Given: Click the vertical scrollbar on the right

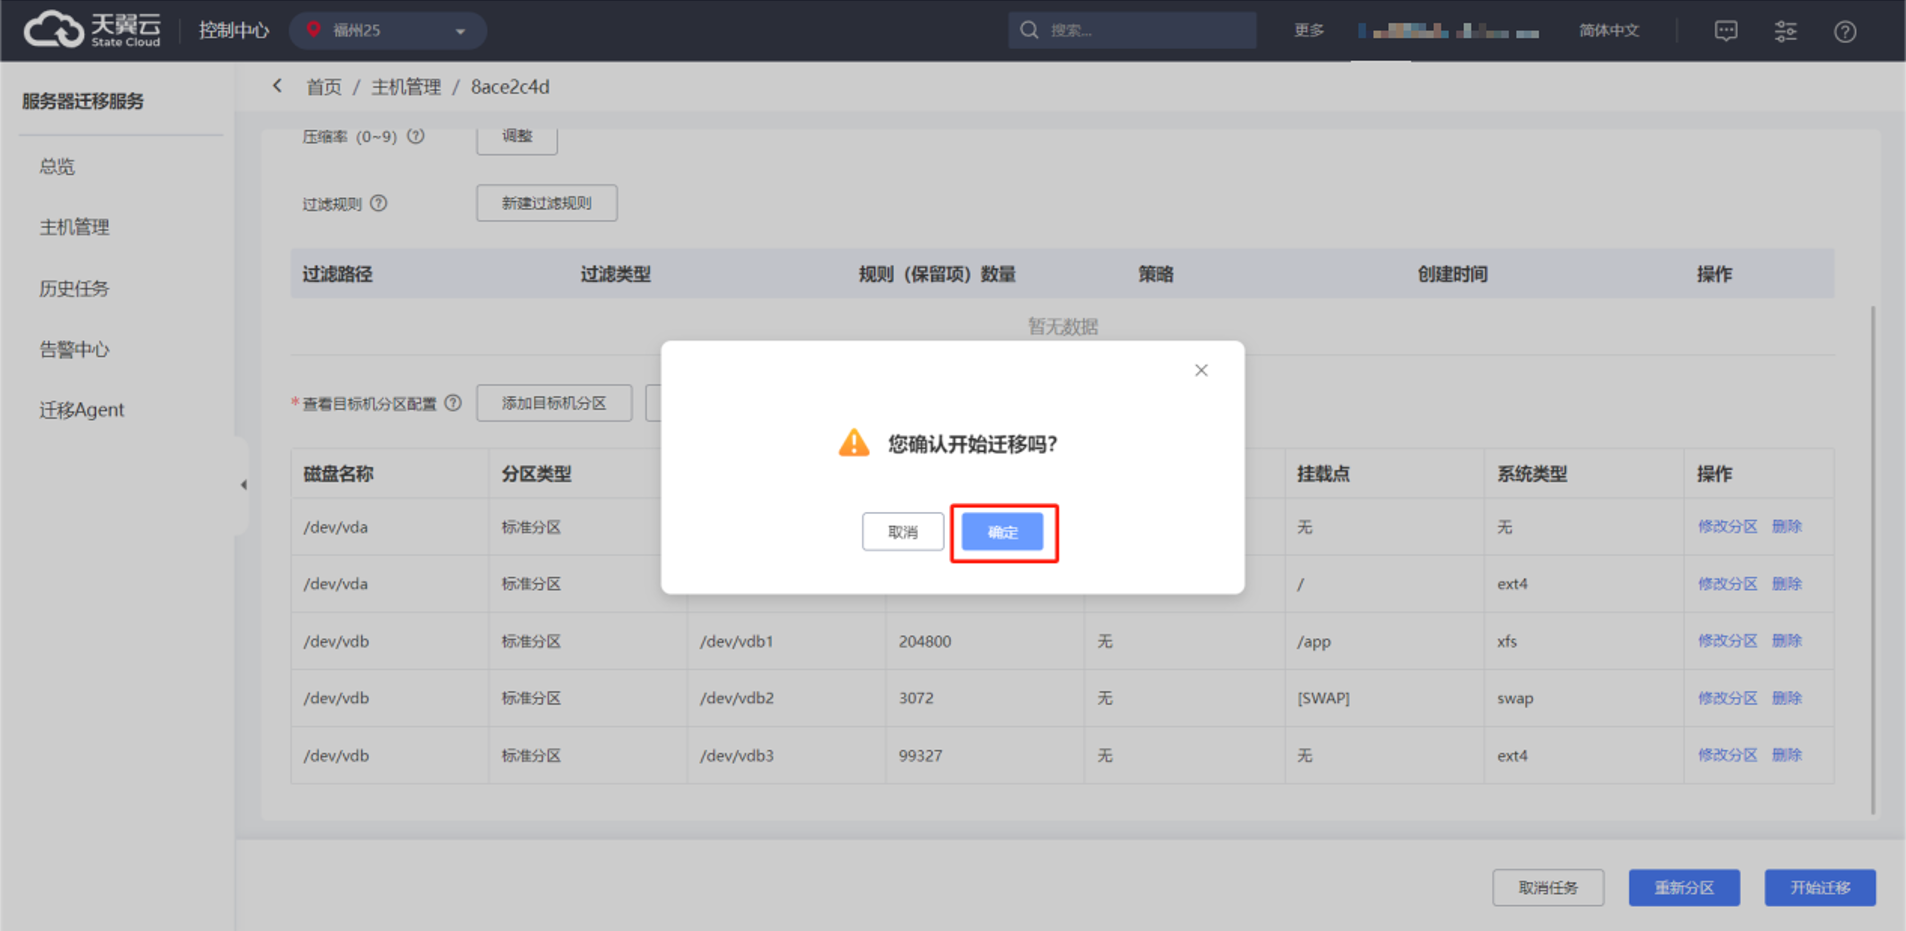Looking at the screenshot, I should click(1872, 560).
